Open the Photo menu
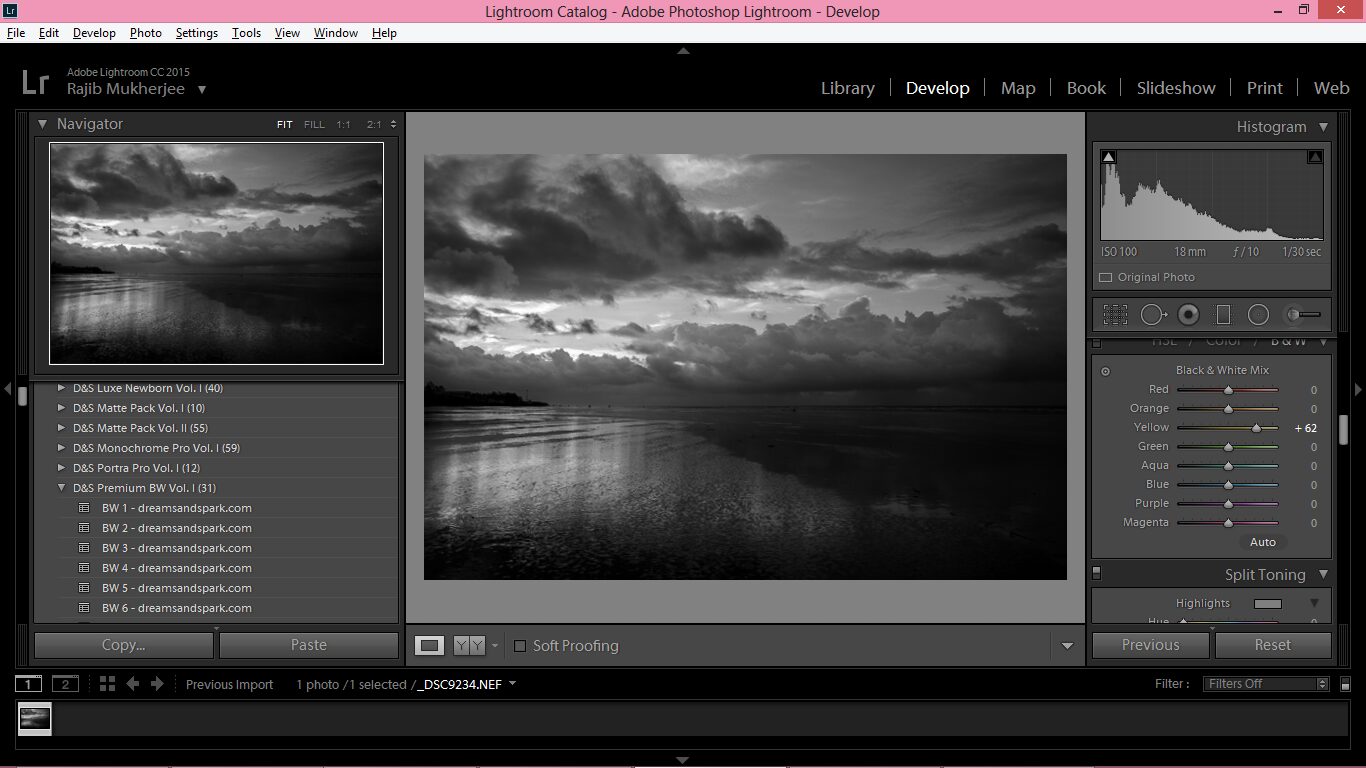The height and width of the screenshot is (768, 1366). [145, 33]
